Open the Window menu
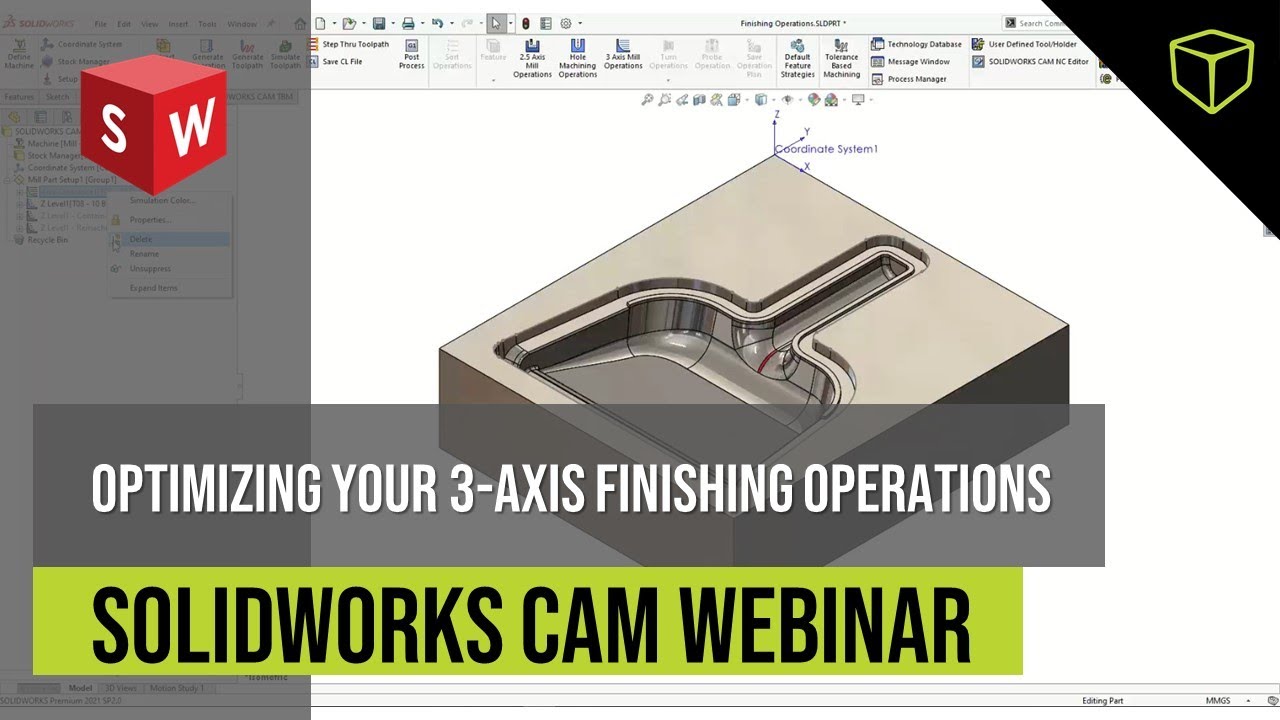This screenshot has height=720, width=1280. click(x=241, y=23)
